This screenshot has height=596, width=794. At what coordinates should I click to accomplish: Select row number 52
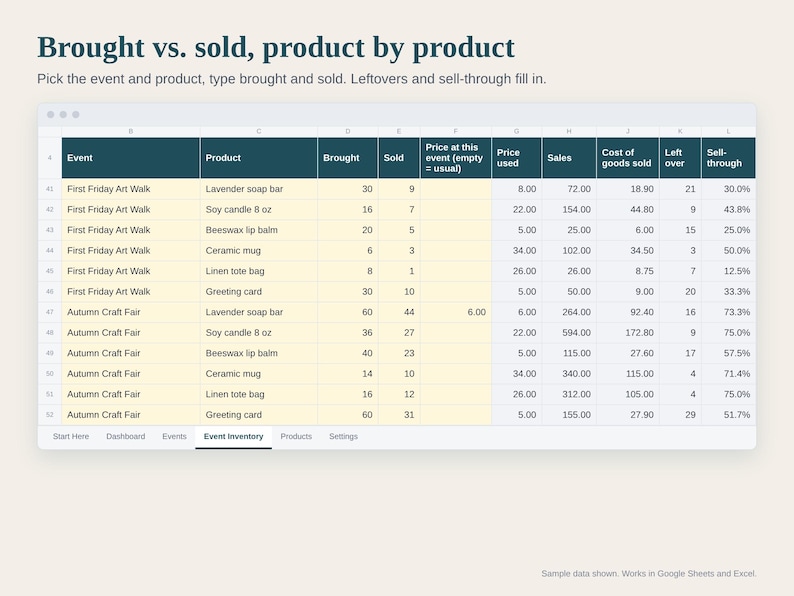coord(50,415)
